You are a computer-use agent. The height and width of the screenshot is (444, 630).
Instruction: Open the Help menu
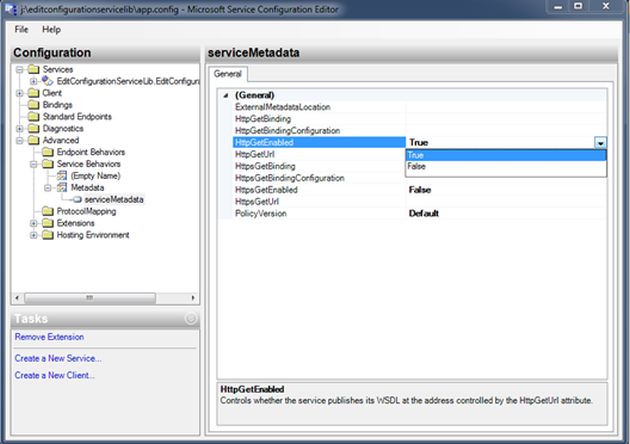(51, 29)
